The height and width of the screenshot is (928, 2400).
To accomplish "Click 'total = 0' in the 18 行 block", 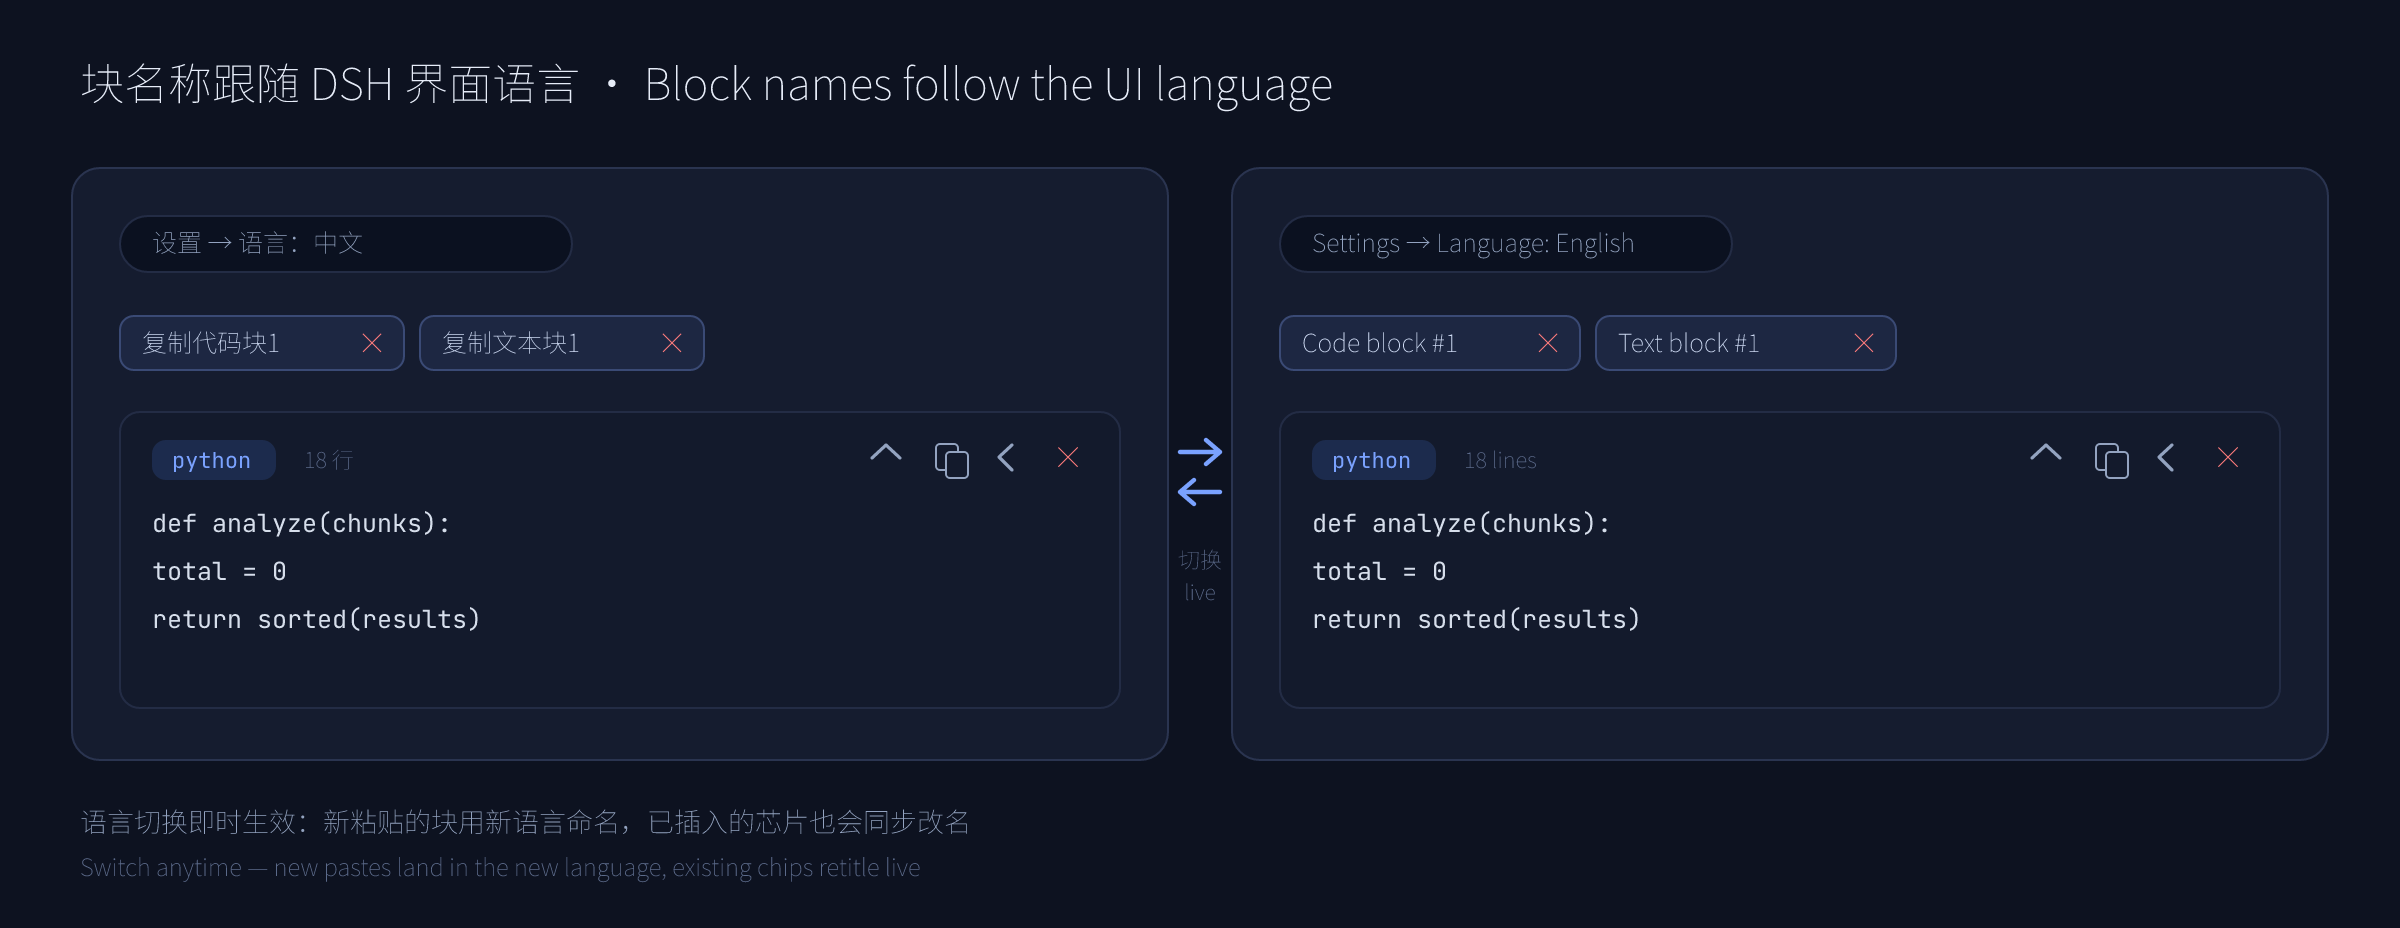I will point(219,571).
